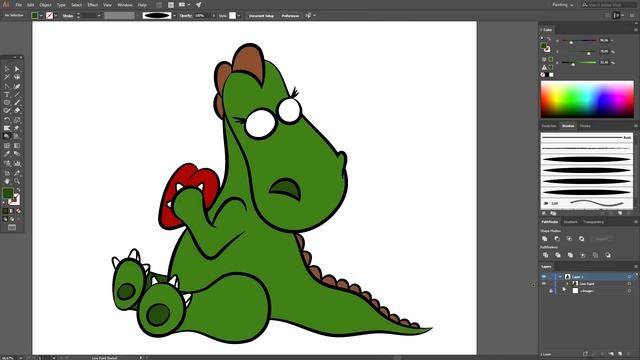Select the Selection tool arrow
Screen dimensions: 640x360
pos(7,69)
